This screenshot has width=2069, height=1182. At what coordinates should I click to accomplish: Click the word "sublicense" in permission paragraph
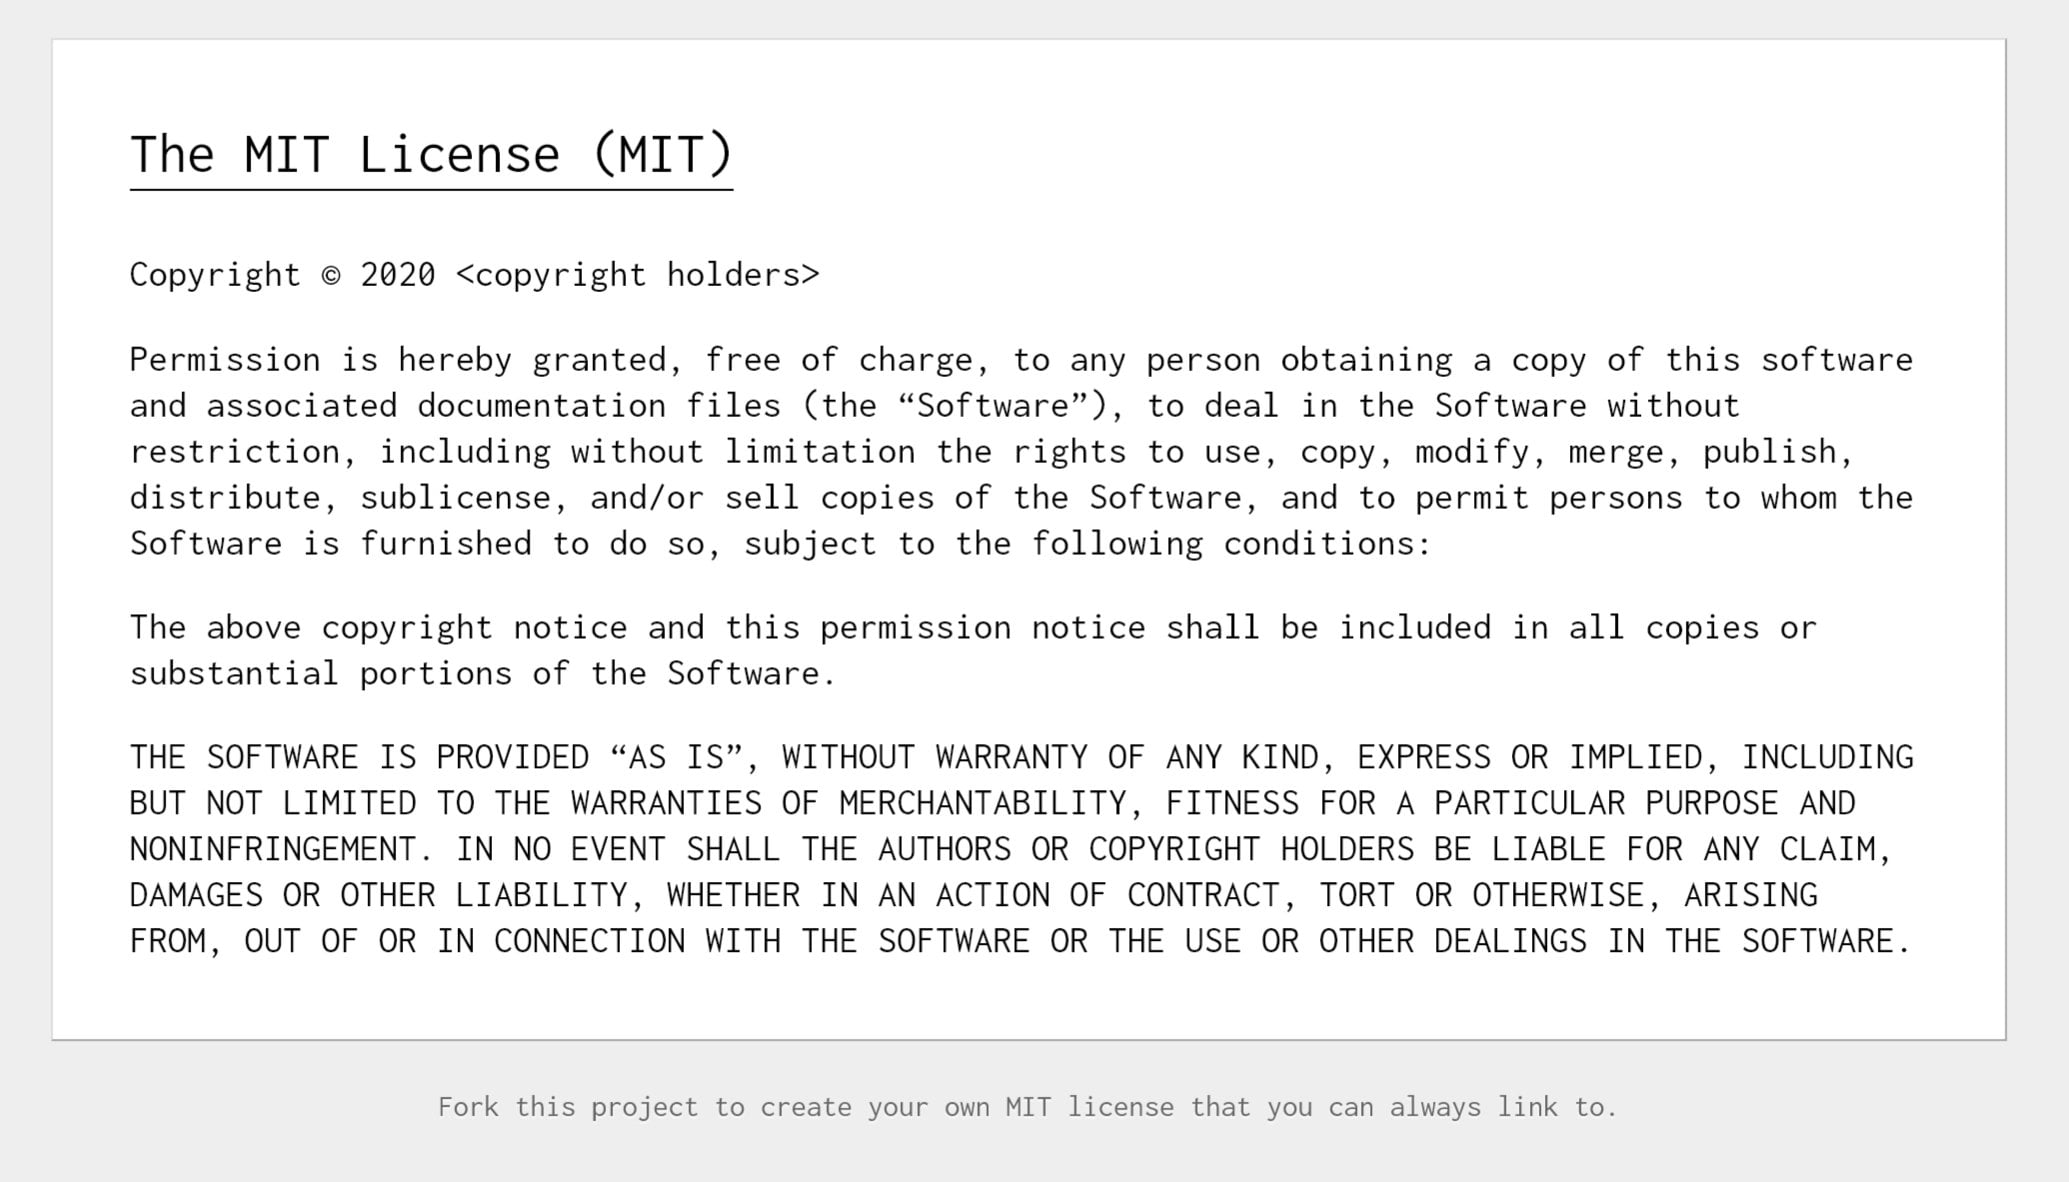pos(456,498)
